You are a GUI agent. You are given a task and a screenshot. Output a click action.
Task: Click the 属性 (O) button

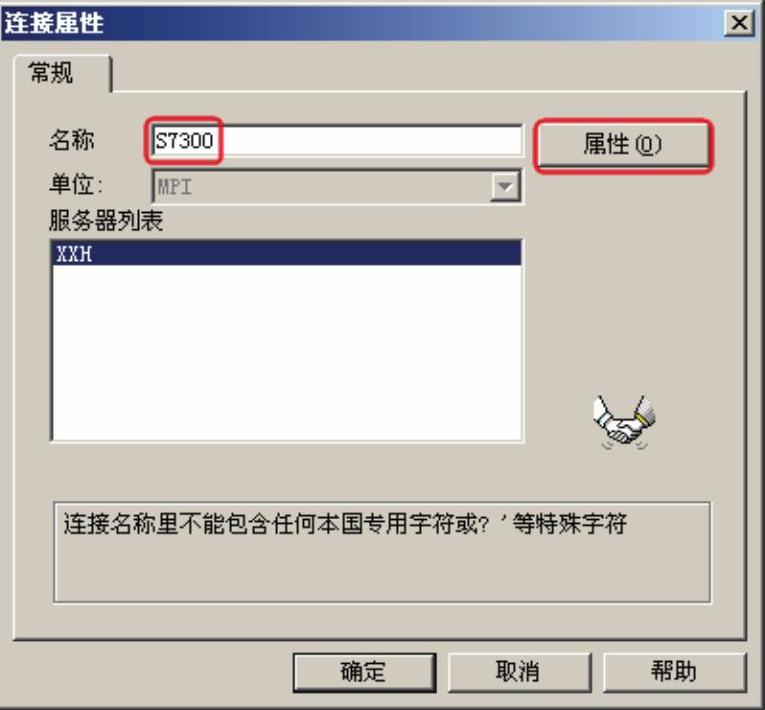(623, 144)
